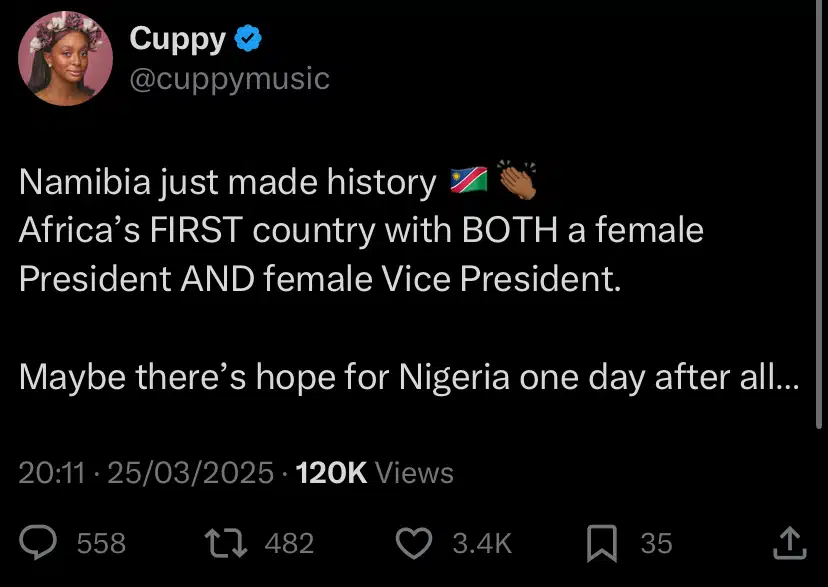Like the tweet using the heart icon
Image resolution: width=828 pixels, height=587 pixels.
[416, 543]
